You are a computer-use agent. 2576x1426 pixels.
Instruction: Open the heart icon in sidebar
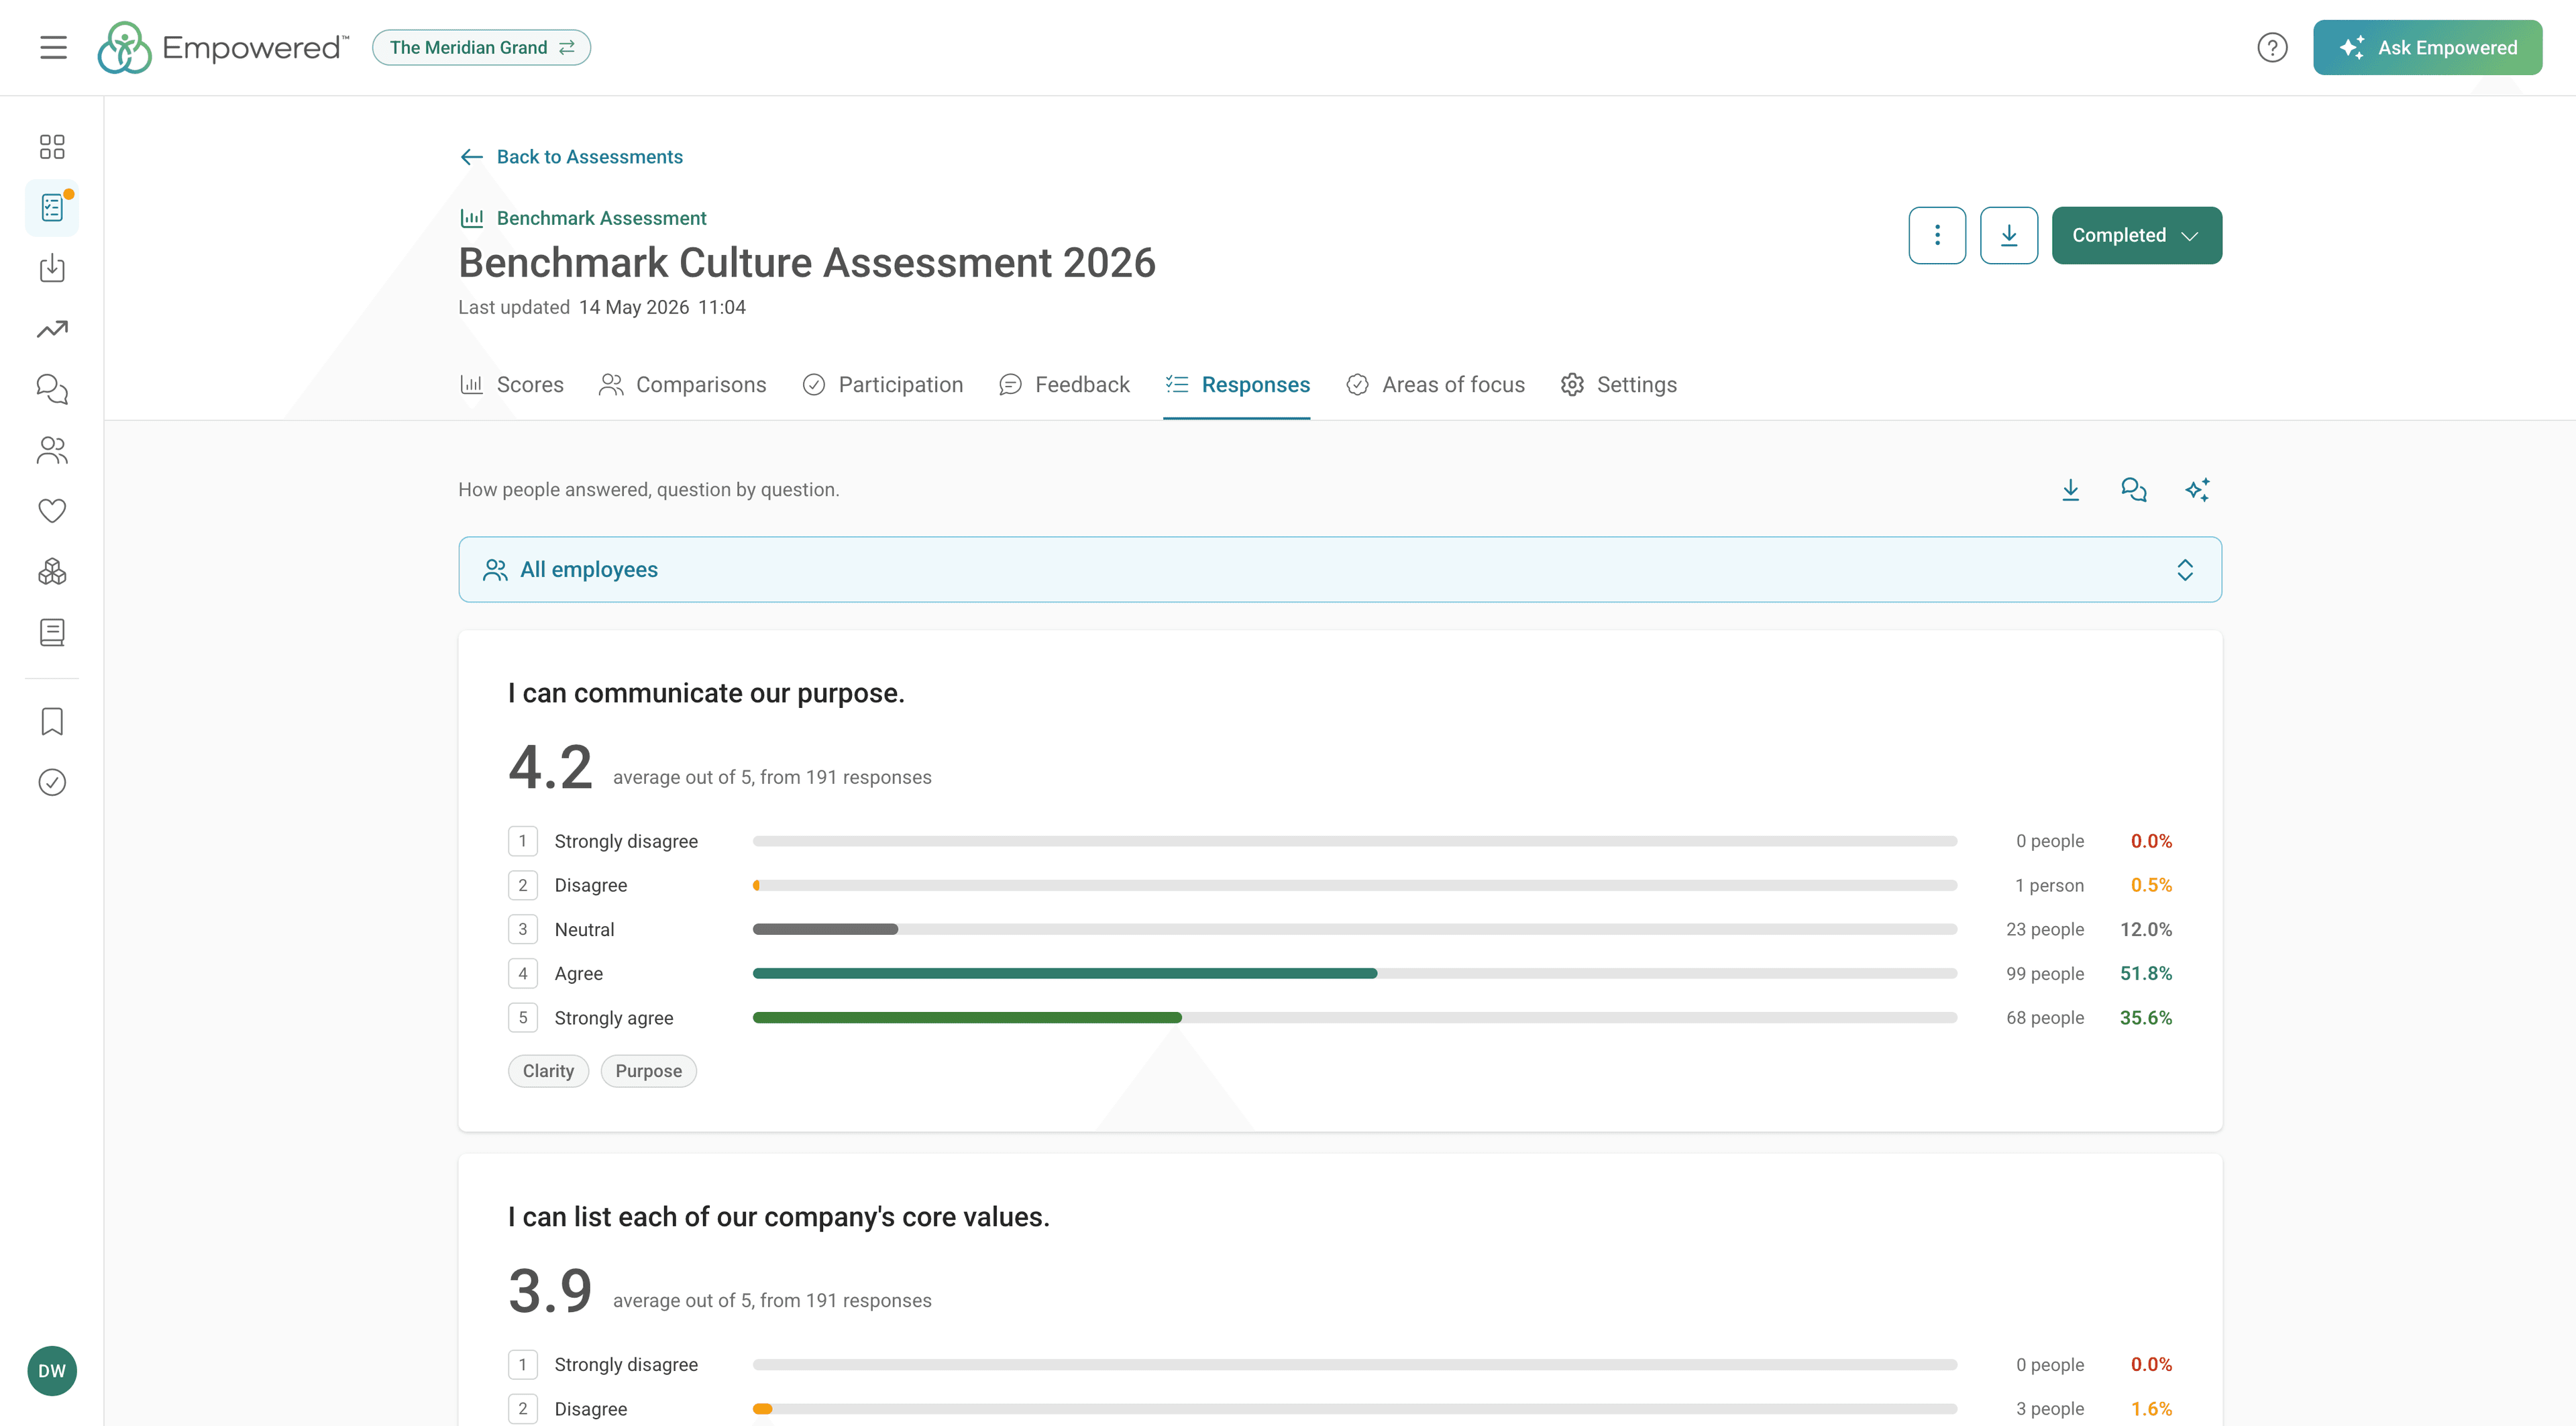52,511
